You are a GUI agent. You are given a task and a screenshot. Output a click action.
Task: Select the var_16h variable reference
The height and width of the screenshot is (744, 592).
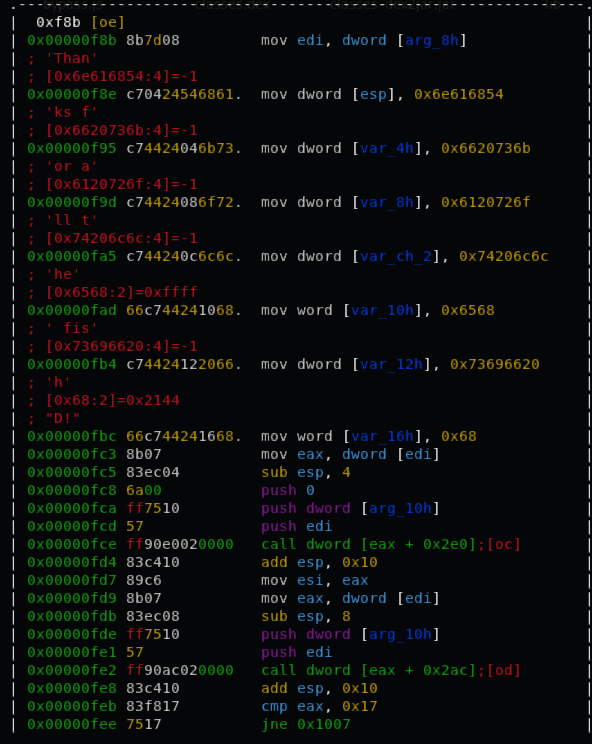point(382,437)
